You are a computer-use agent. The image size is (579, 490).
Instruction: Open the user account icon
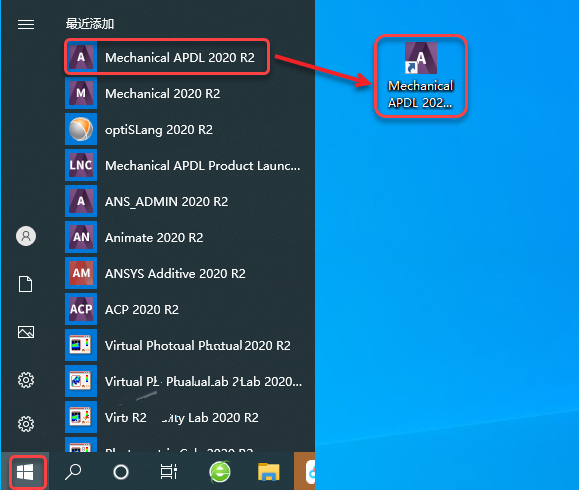26,236
